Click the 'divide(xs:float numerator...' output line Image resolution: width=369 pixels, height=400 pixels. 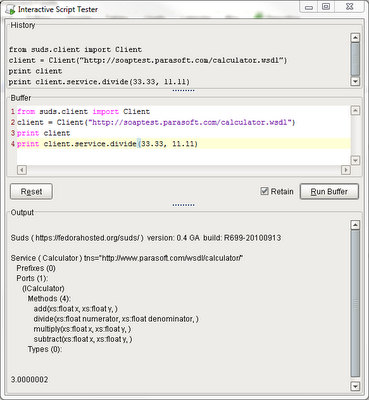click(116, 319)
